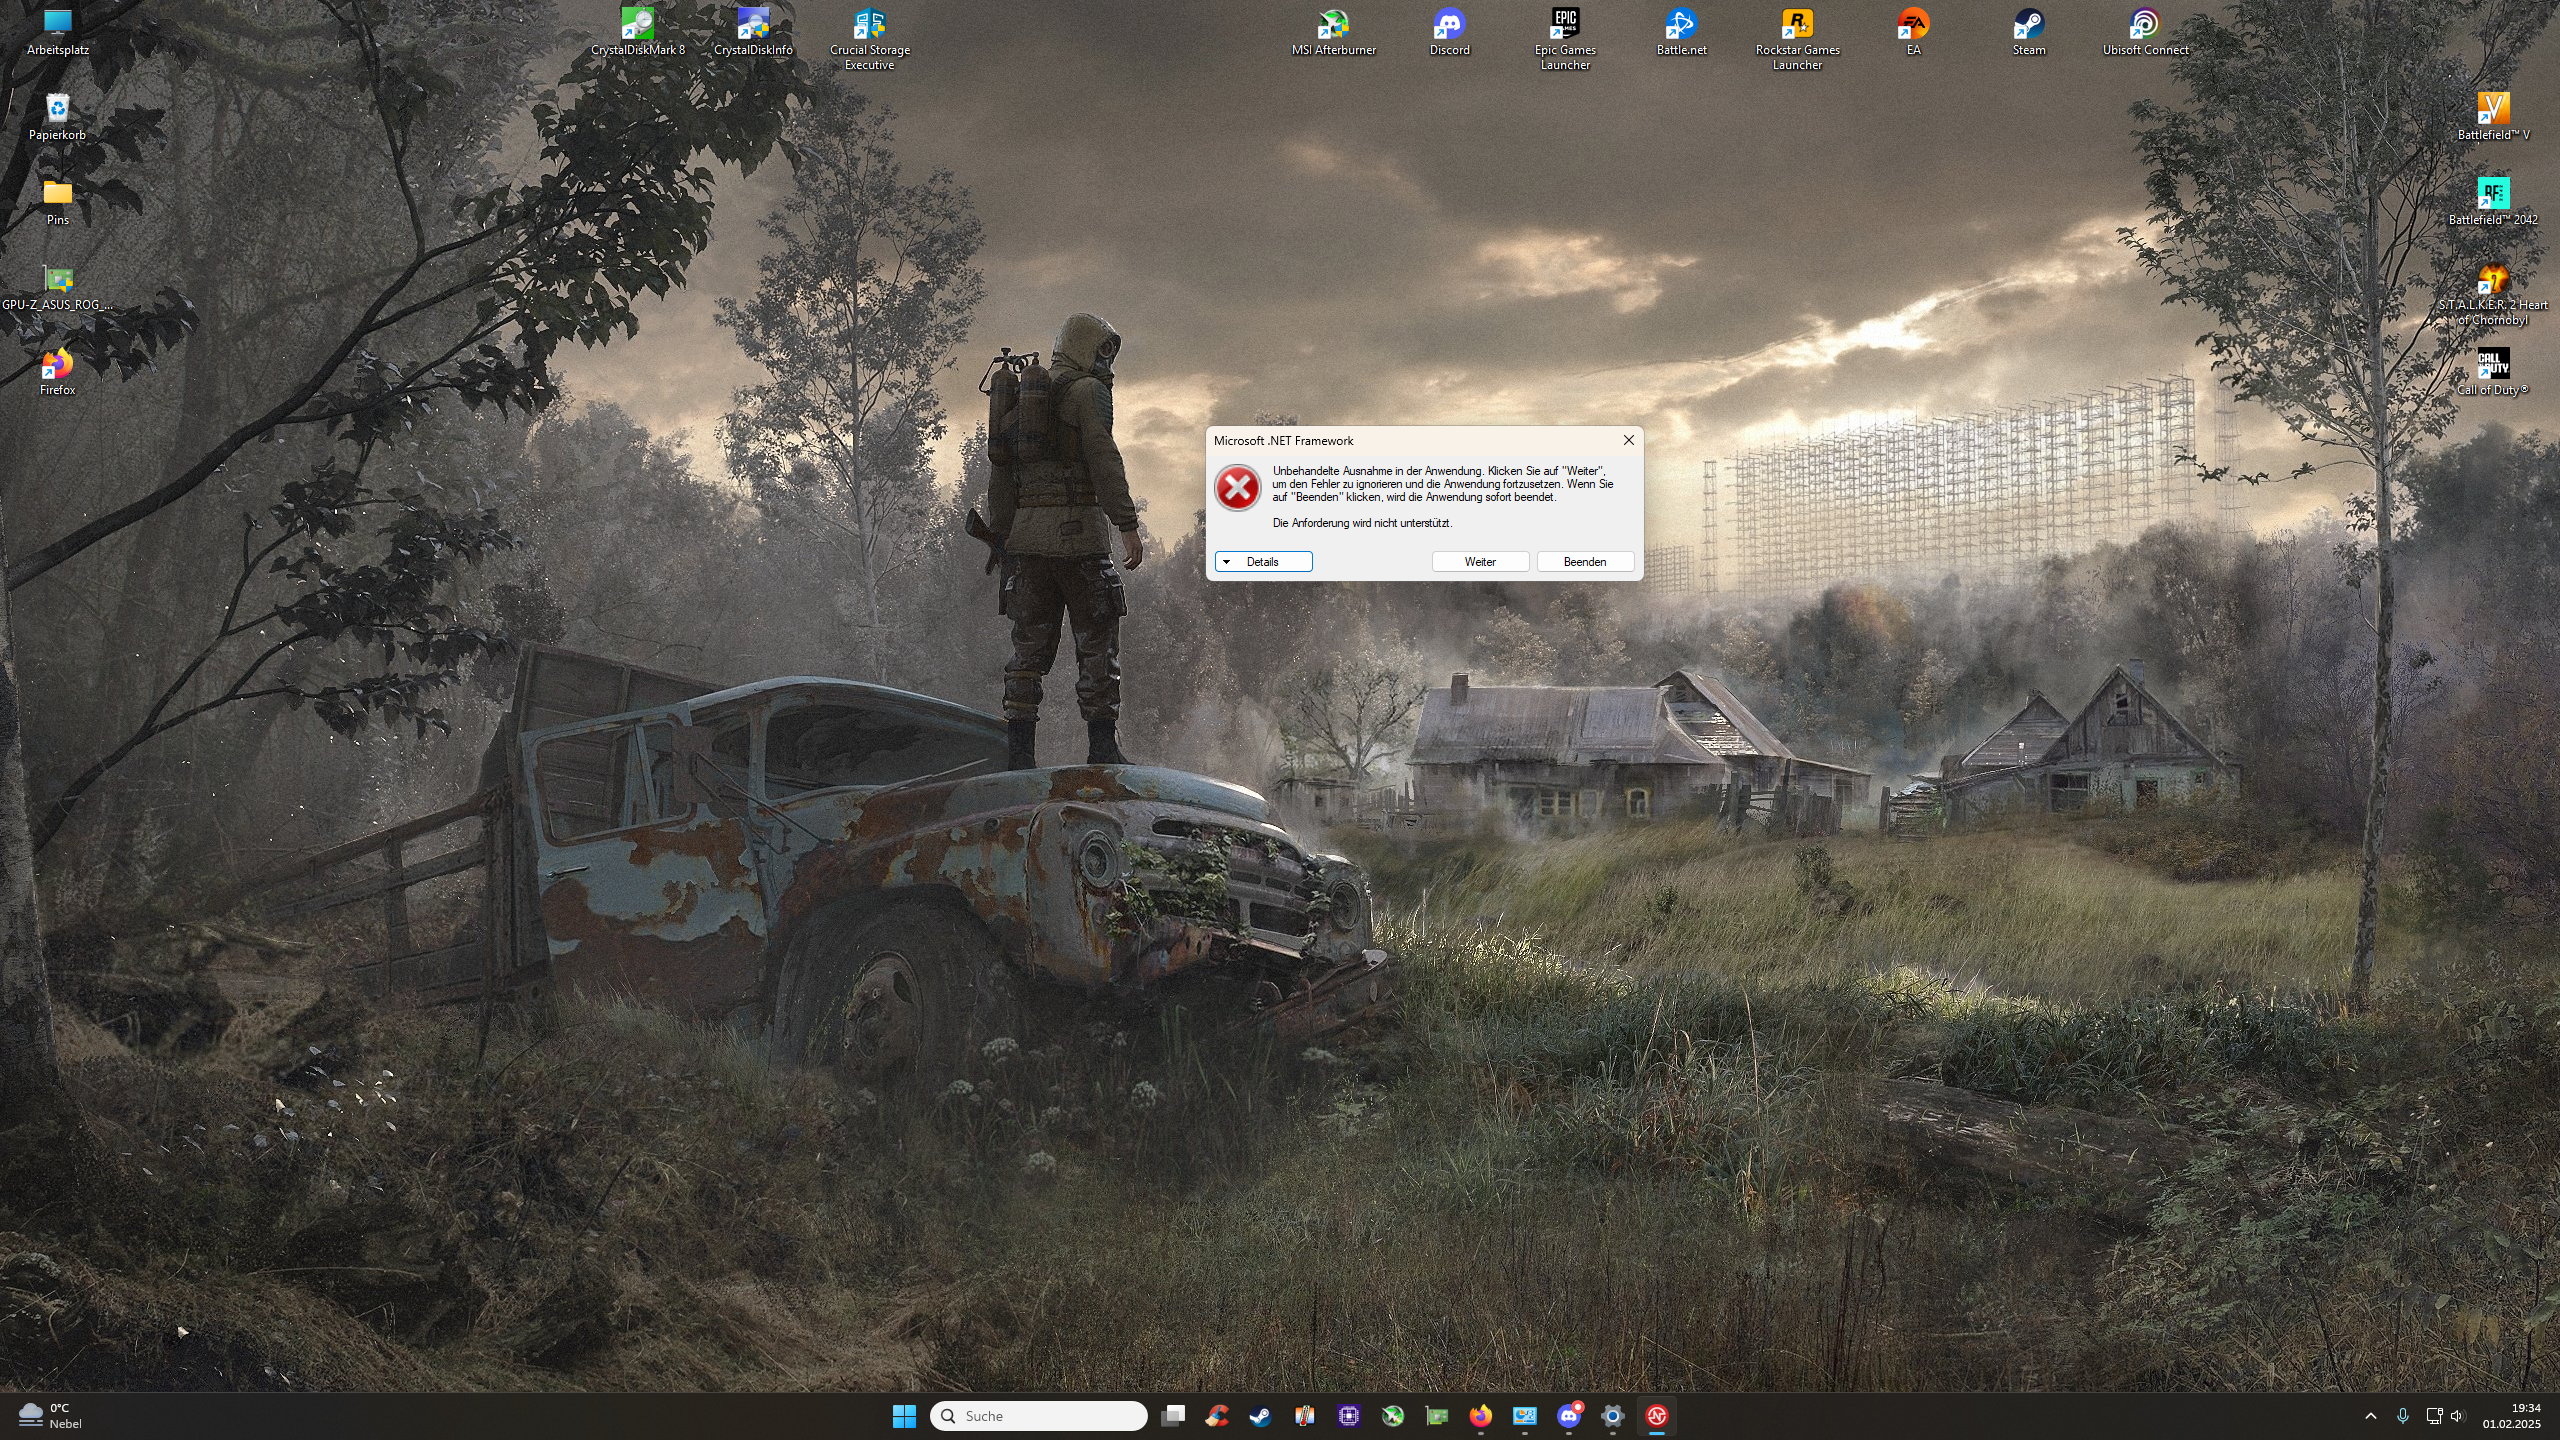Viewport: 2560px width, 1440px height.
Task: Click the Beenden button
Action: [x=1585, y=562]
